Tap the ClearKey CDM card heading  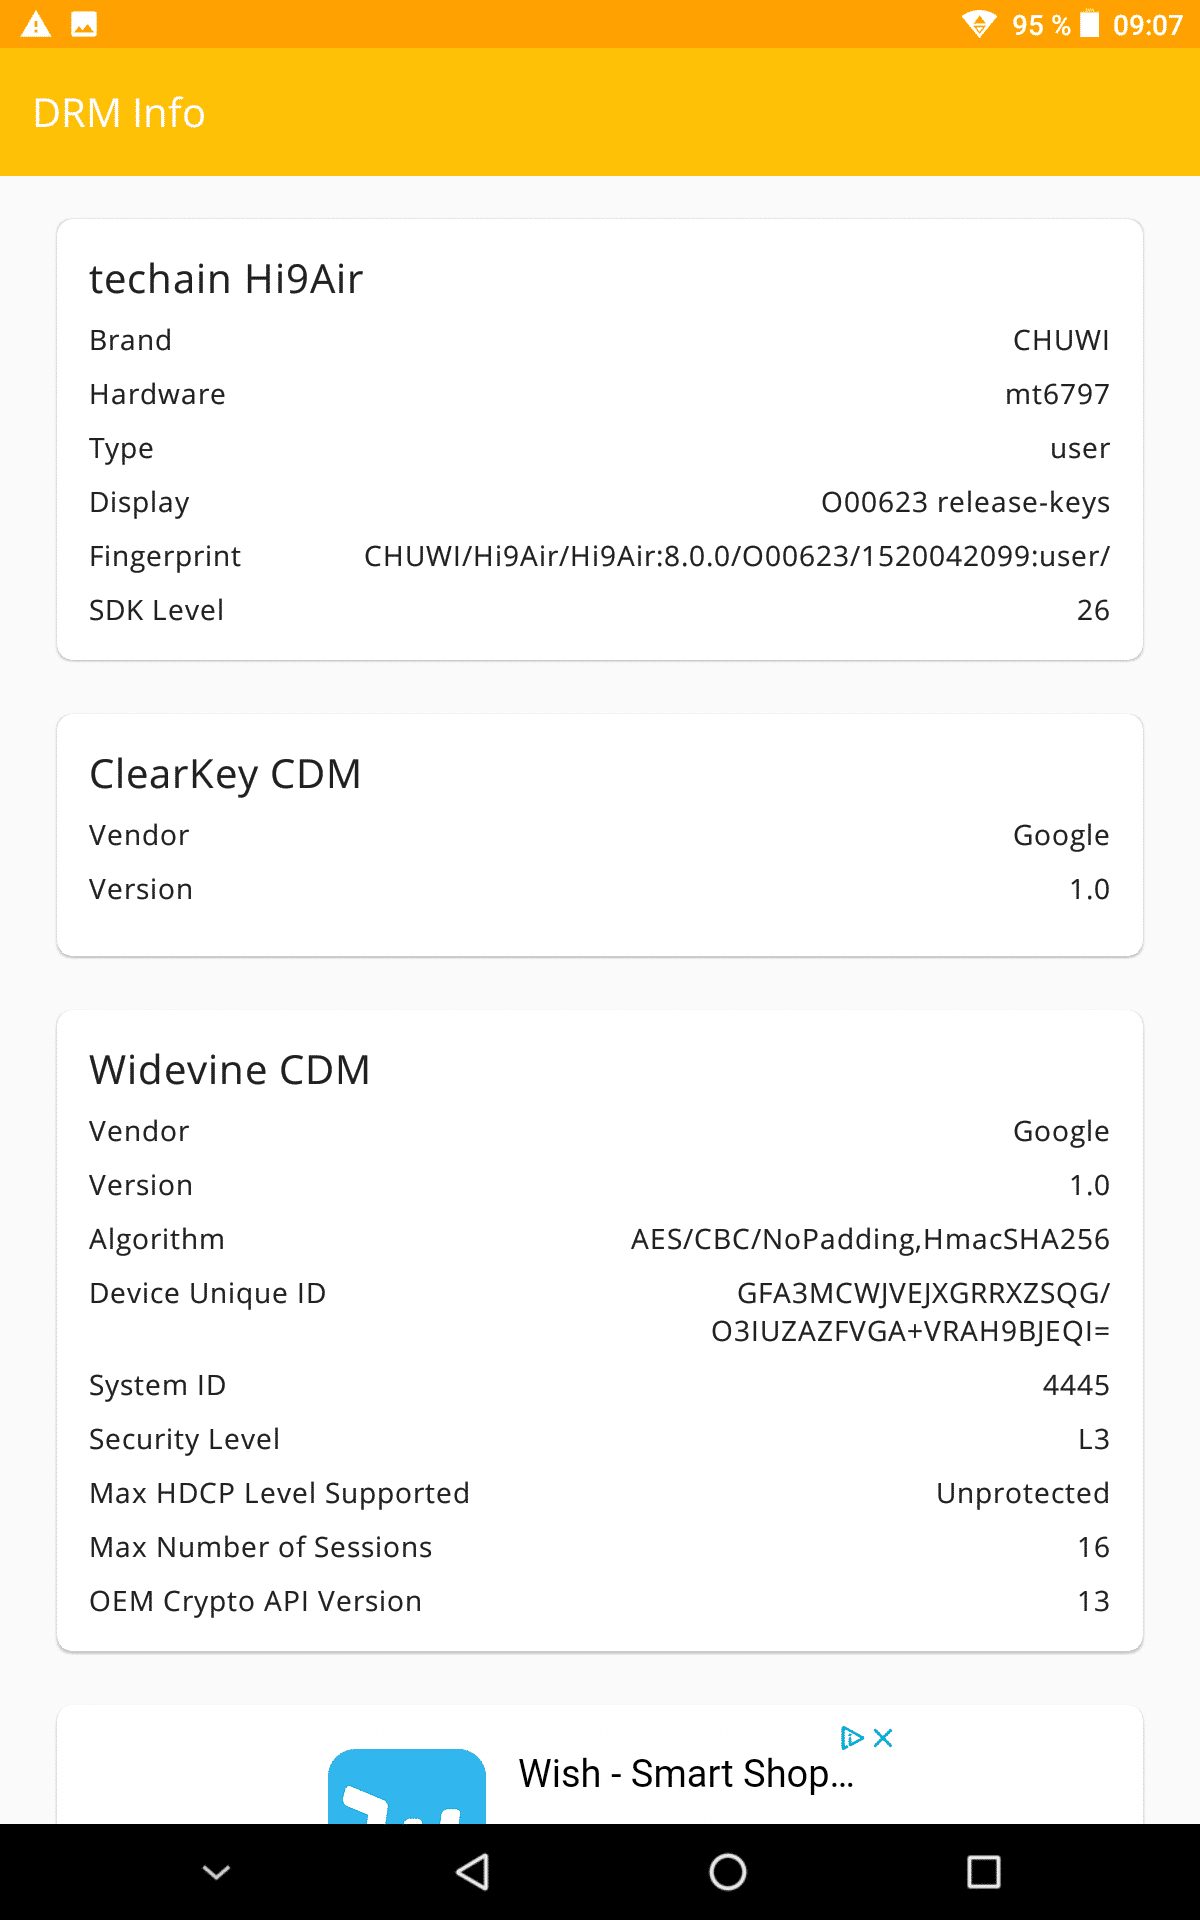[225, 774]
